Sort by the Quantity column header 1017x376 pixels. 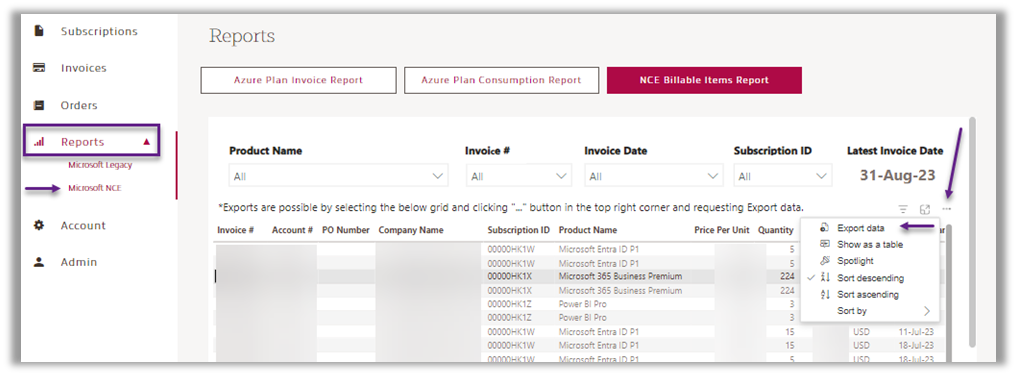point(776,230)
